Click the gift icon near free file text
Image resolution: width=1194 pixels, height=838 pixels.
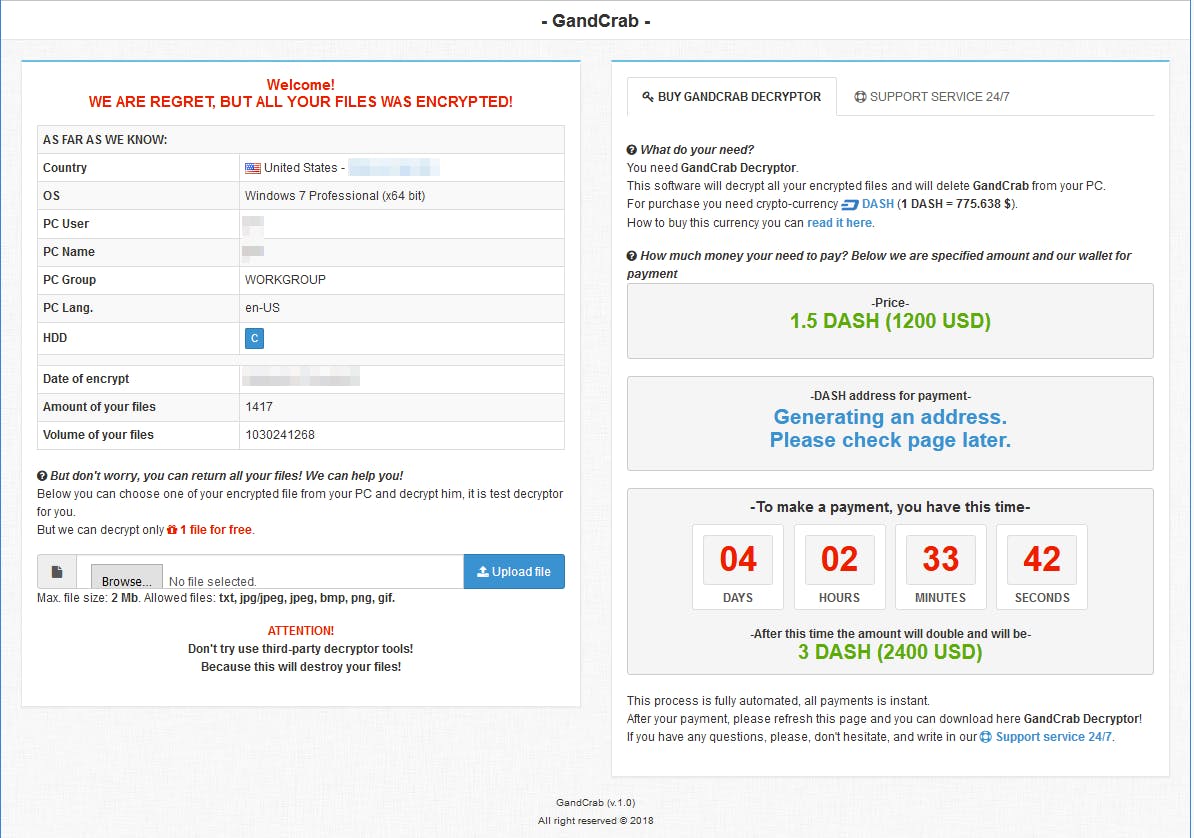coord(172,529)
